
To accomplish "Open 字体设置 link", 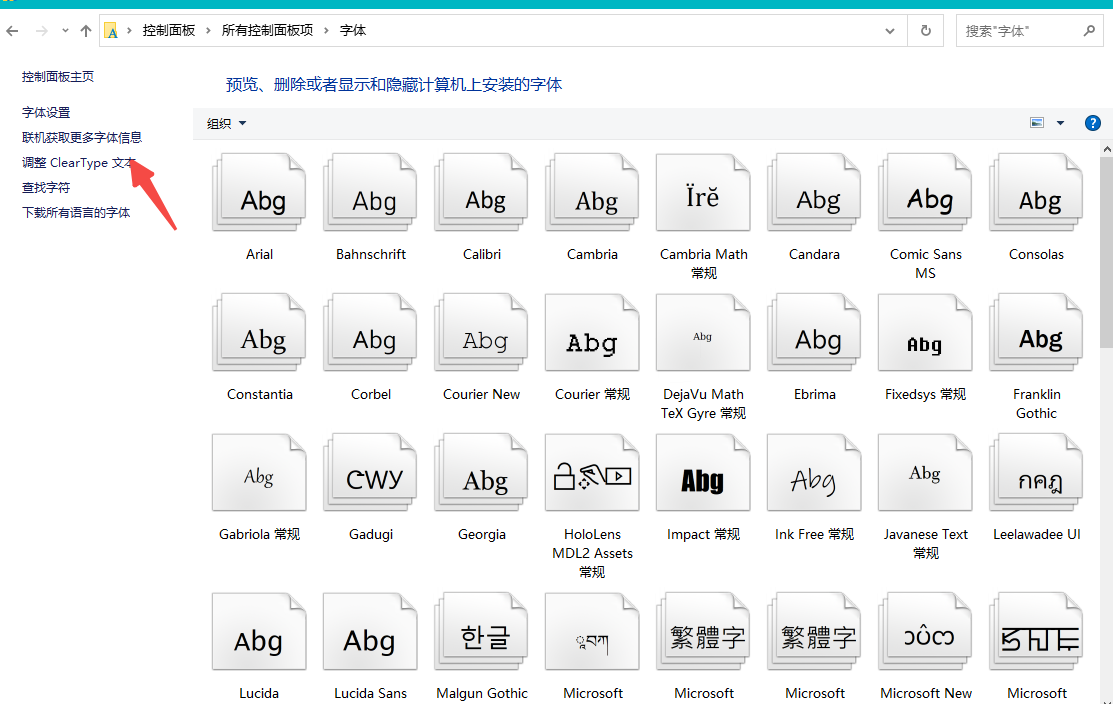I will [x=46, y=113].
